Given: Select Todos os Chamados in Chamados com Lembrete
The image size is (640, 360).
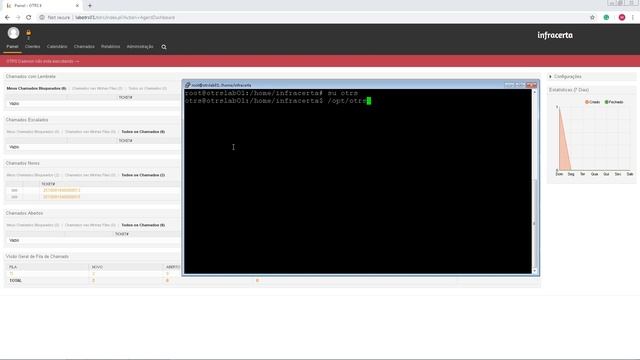Looking at the screenshot, I should 147,89.
